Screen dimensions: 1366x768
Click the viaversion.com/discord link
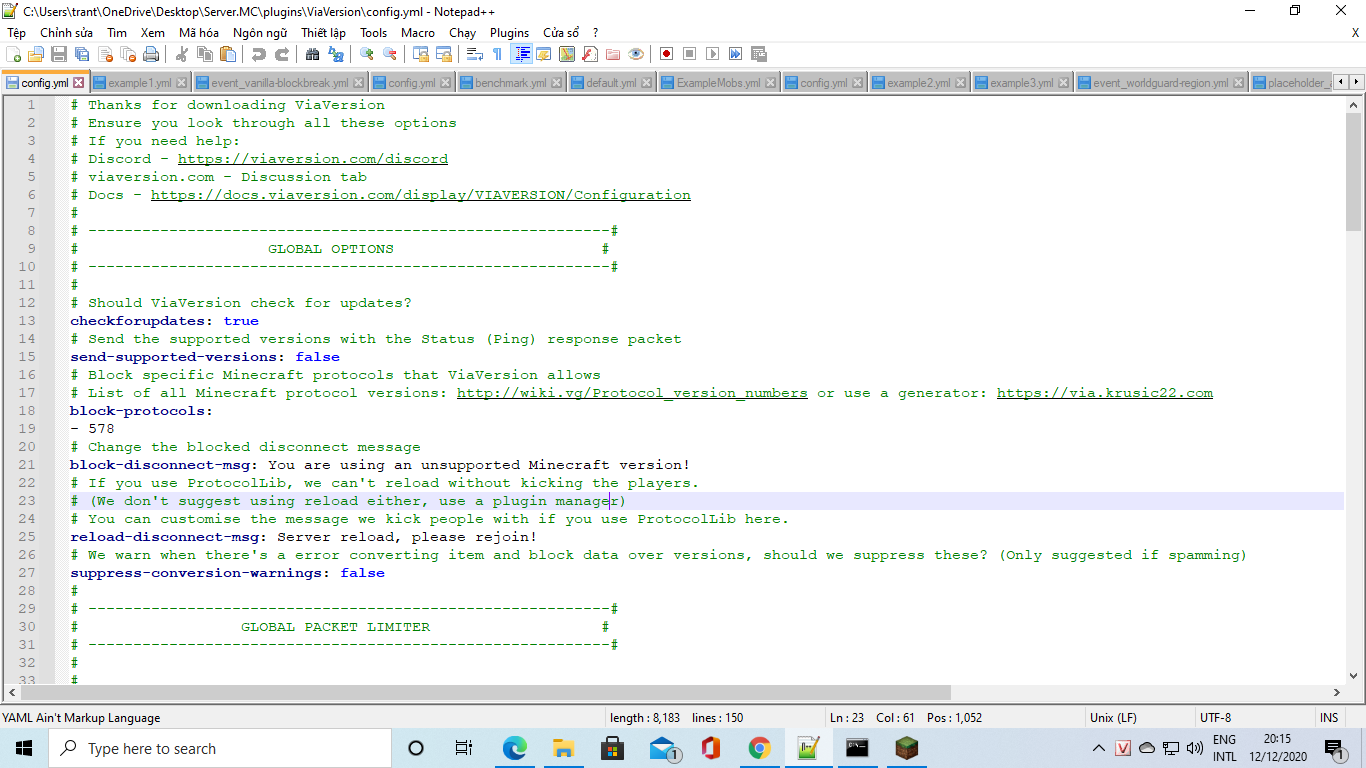[312, 159]
